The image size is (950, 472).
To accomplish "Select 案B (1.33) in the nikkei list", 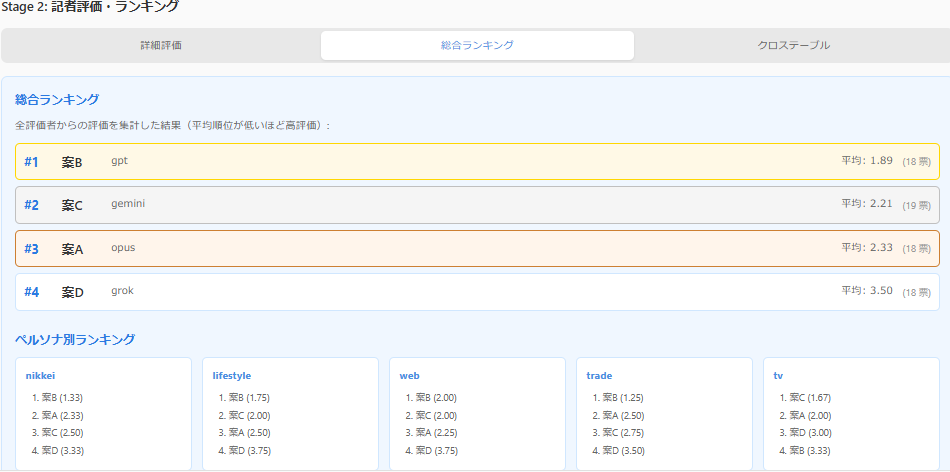I will pos(62,398).
